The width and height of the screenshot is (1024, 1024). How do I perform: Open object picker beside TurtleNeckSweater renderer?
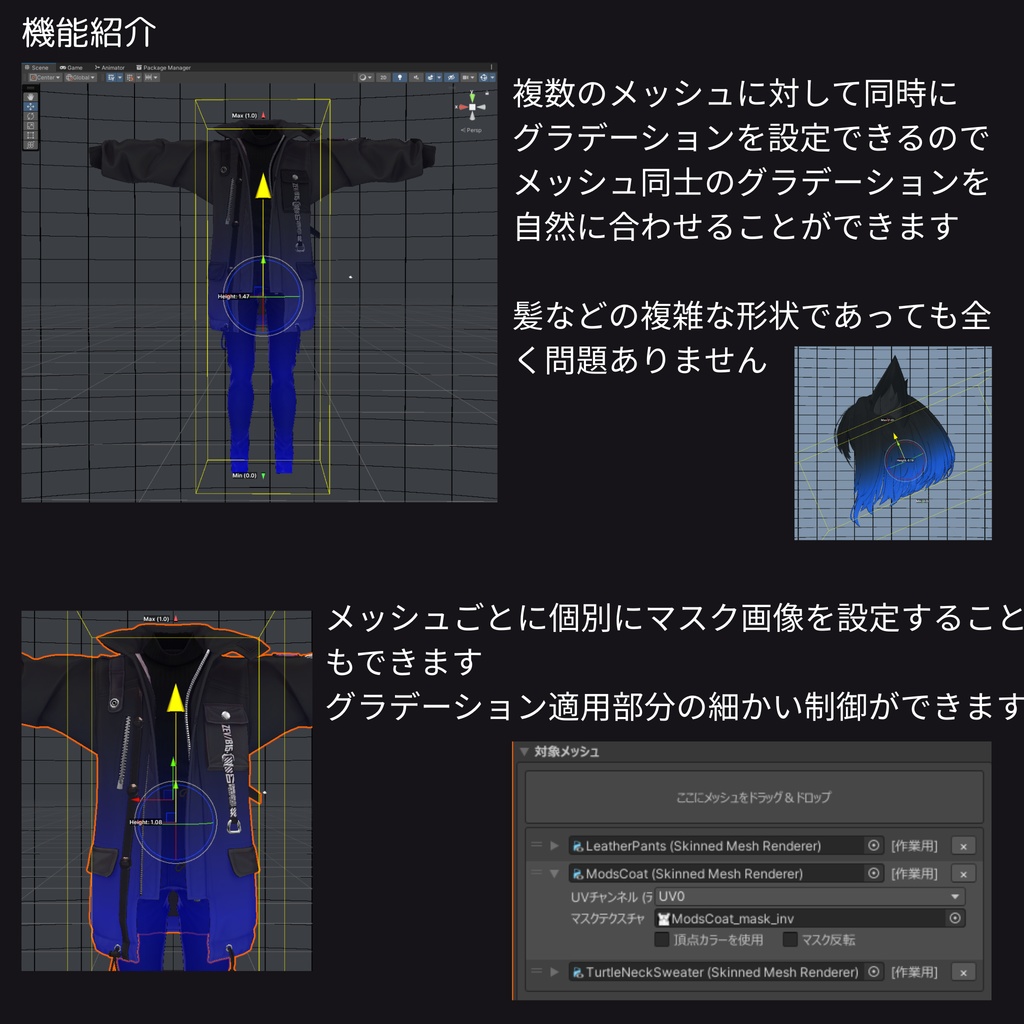point(871,973)
